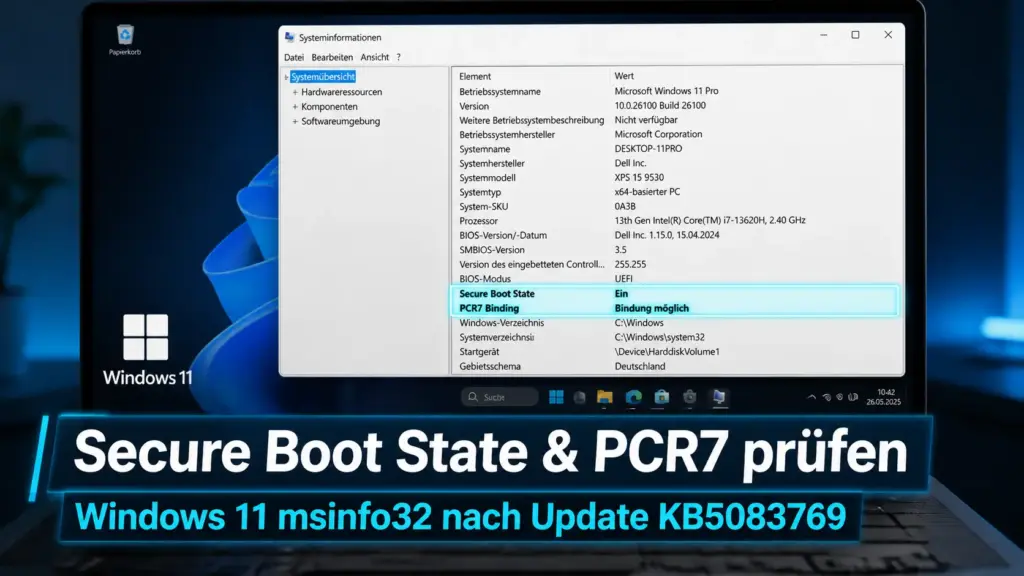The width and height of the screenshot is (1024, 576).
Task: Open the network icon in system tray
Action: [826, 397]
